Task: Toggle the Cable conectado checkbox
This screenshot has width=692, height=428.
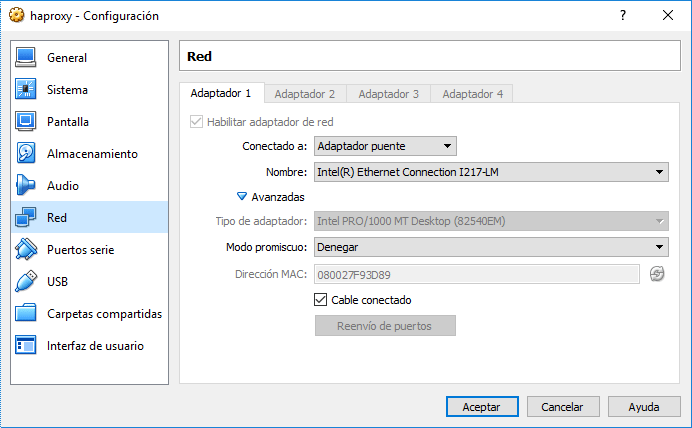Action: [321, 300]
